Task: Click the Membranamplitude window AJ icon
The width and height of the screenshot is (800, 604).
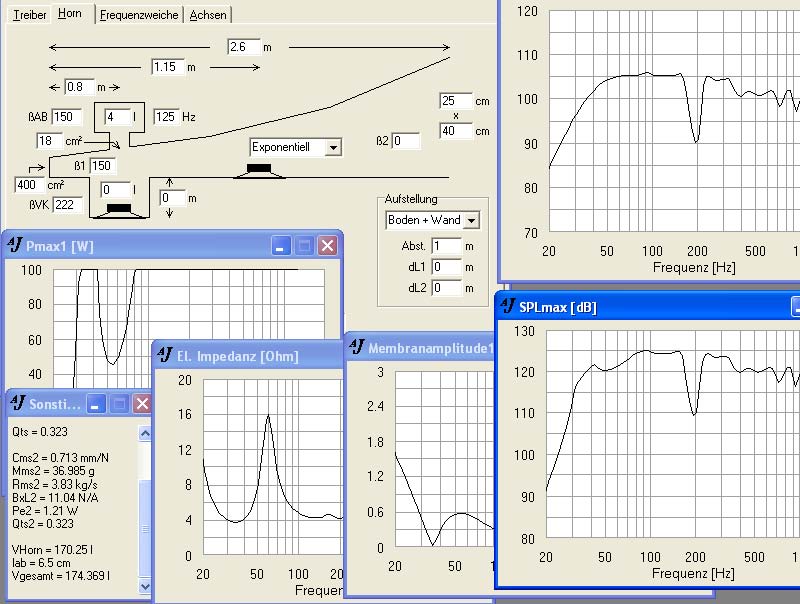Action: [357, 347]
